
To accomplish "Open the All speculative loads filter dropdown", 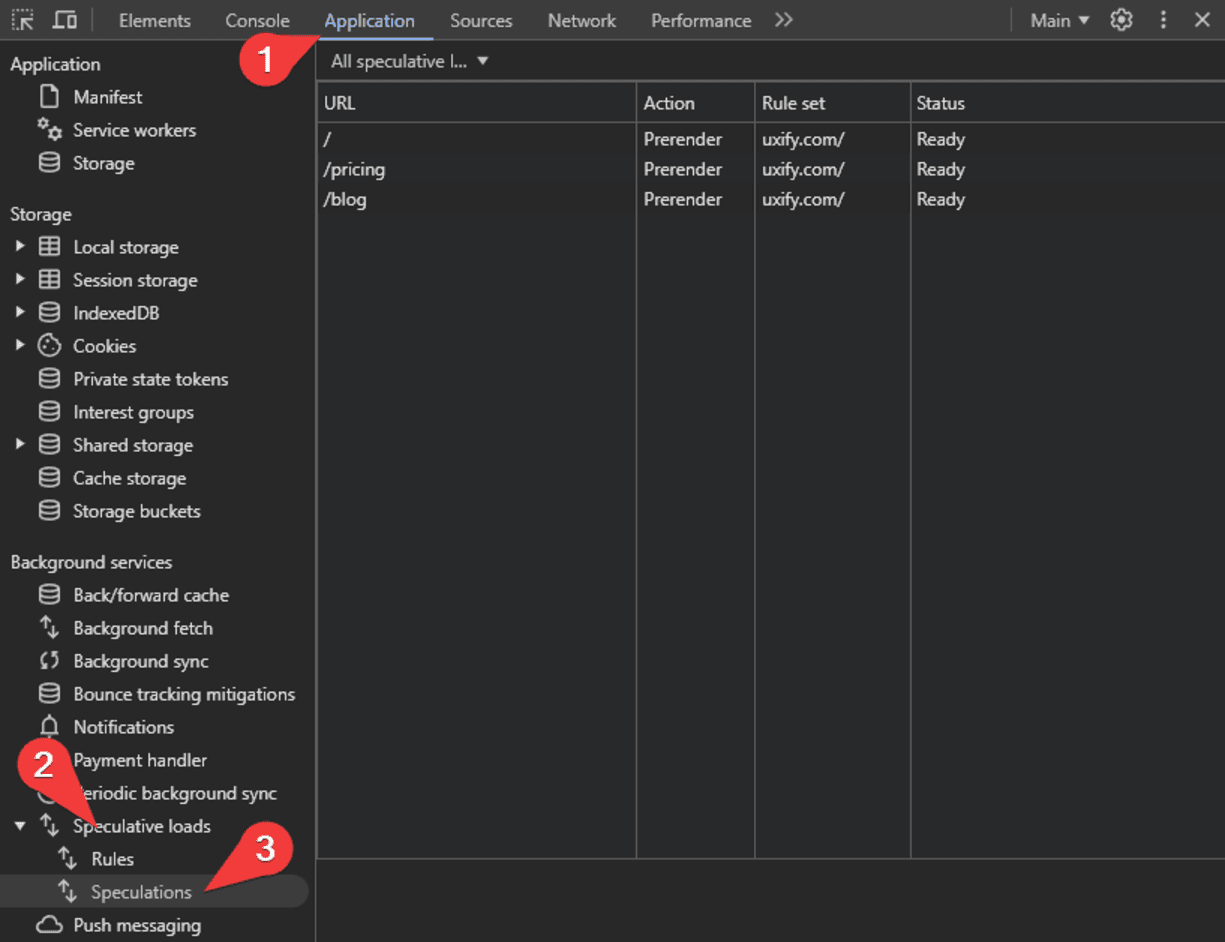I will point(404,60).
